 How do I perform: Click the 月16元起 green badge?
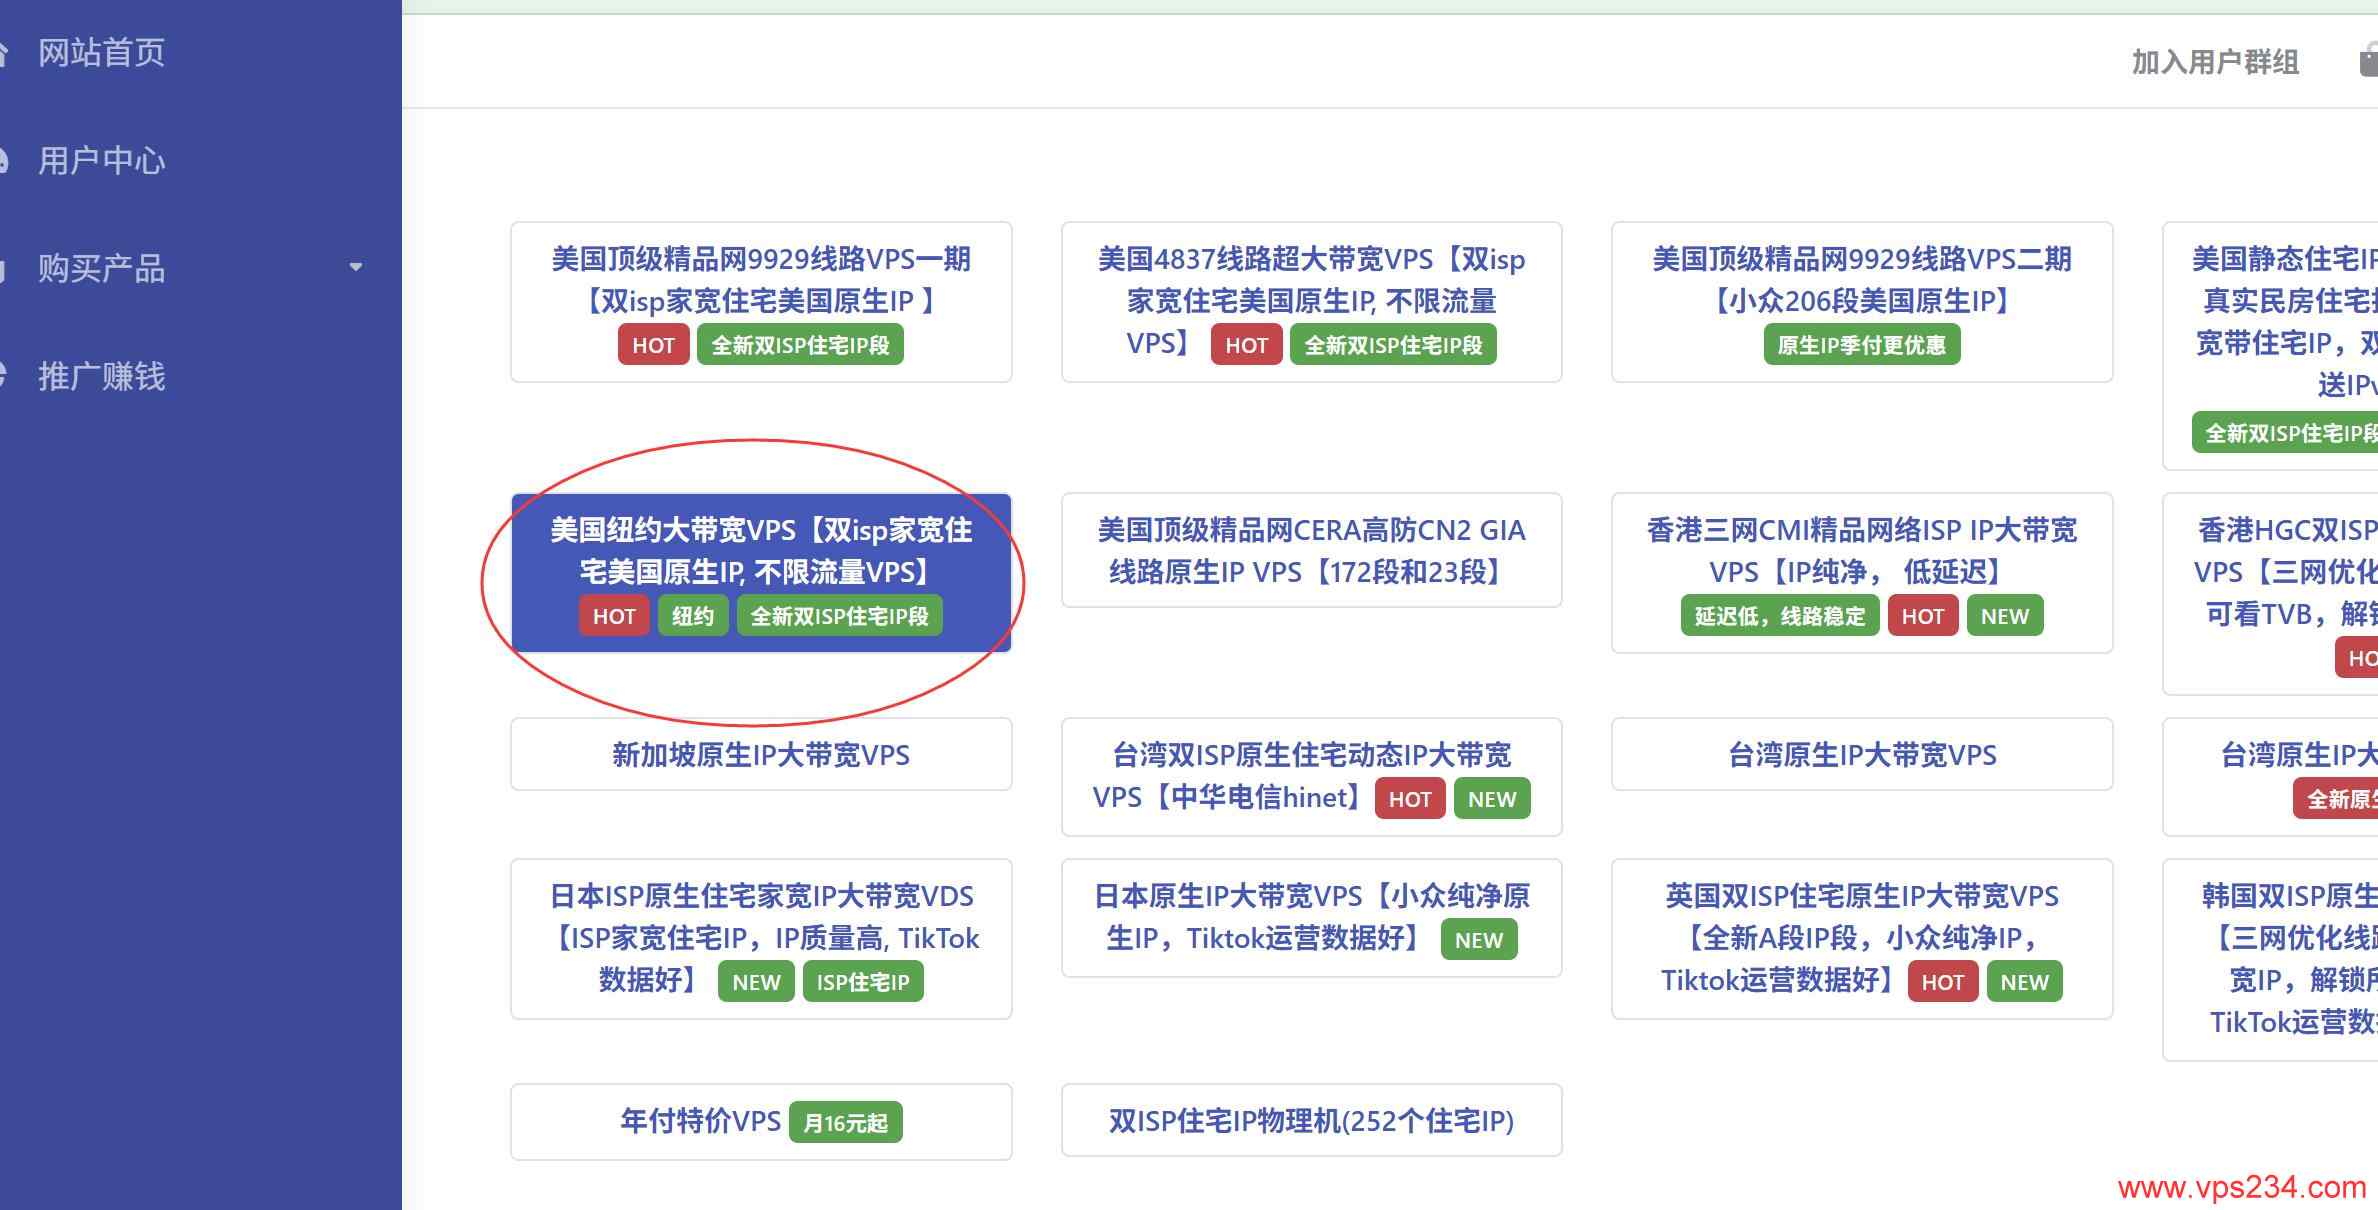[846, 1122]
